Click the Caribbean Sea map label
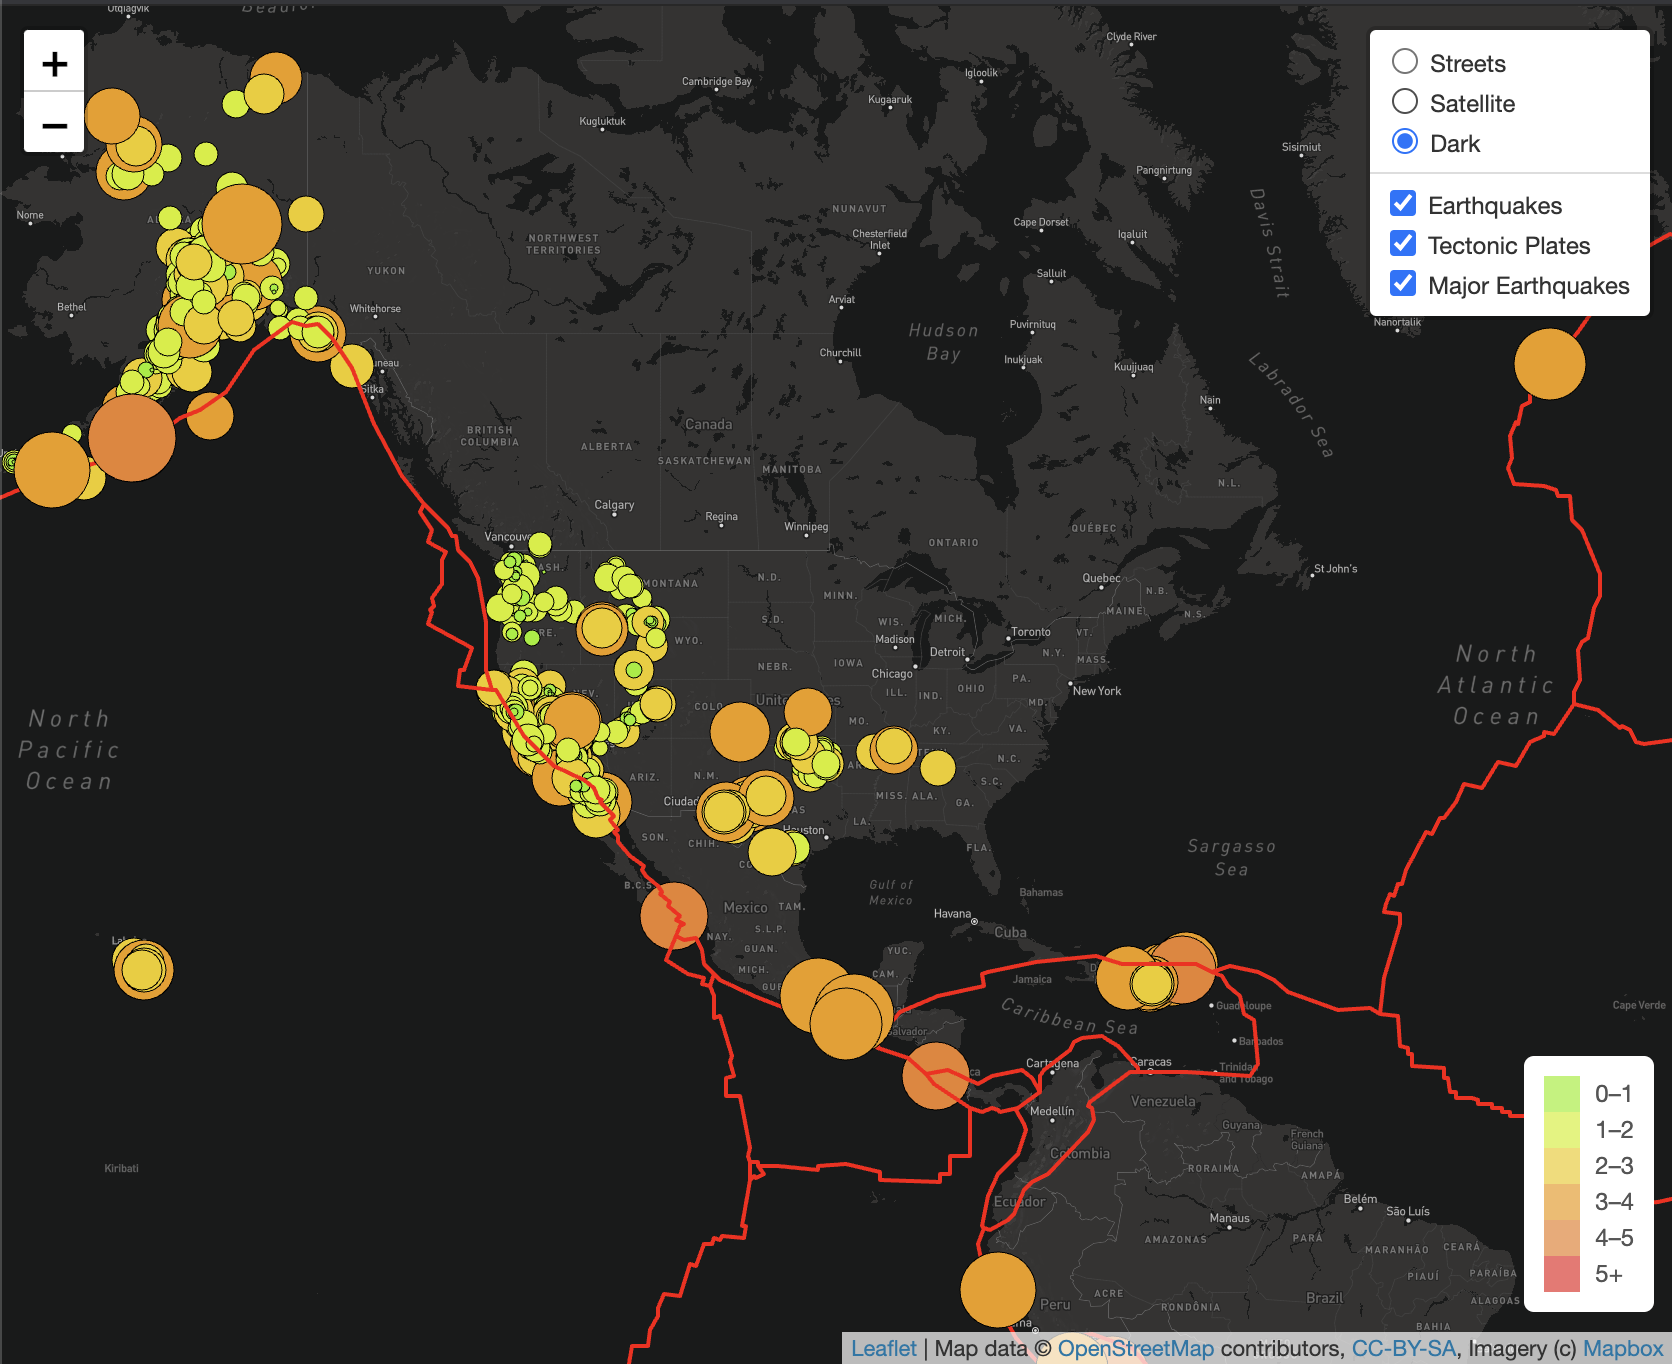 point(1070,1017)
